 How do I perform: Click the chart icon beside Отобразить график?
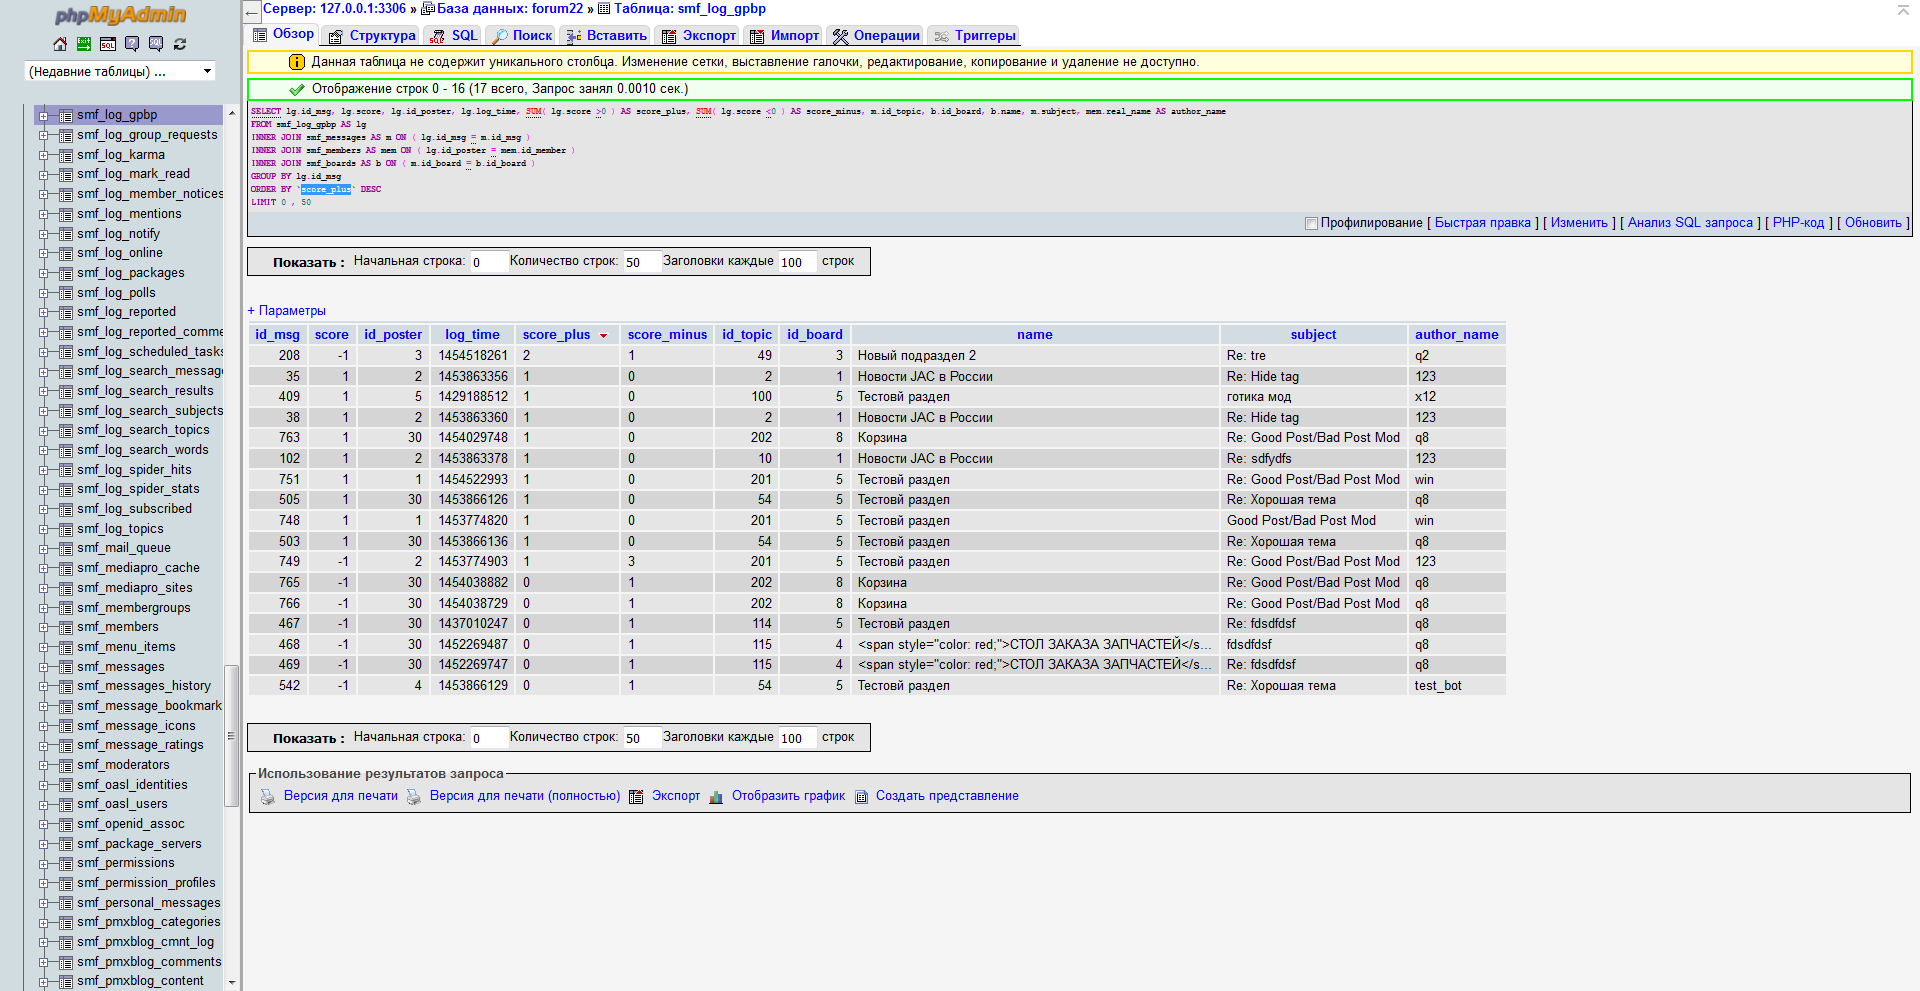coord(716,797)
